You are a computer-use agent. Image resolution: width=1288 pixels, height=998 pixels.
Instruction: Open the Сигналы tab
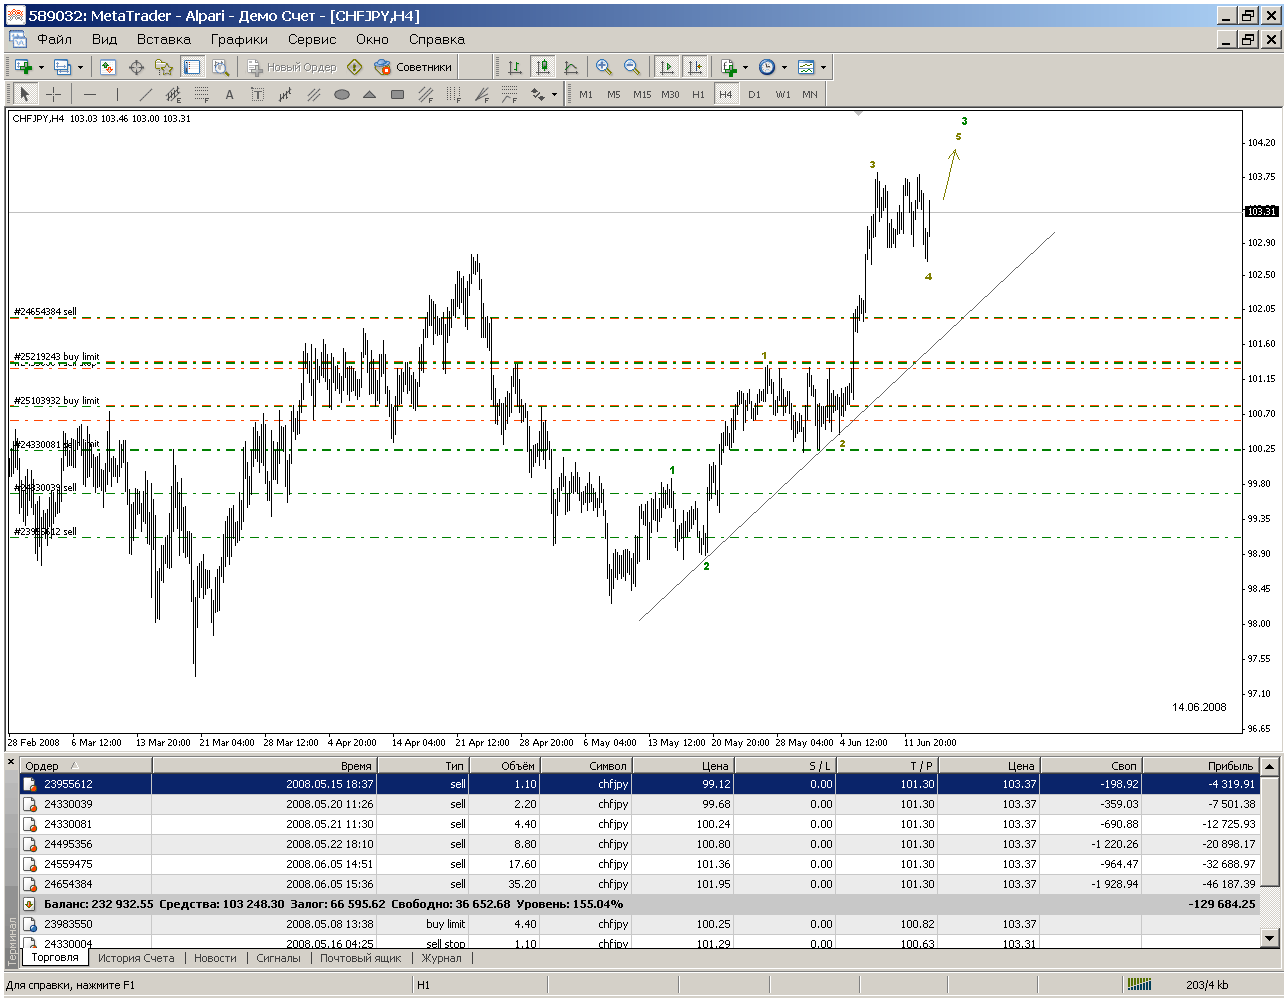pyautogui.click(x=278, y=958)
